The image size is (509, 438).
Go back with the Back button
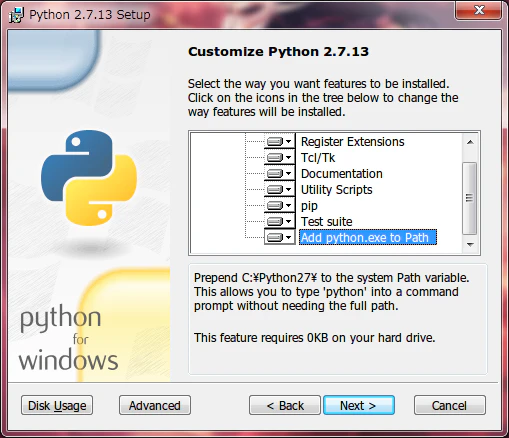point(285,405)
